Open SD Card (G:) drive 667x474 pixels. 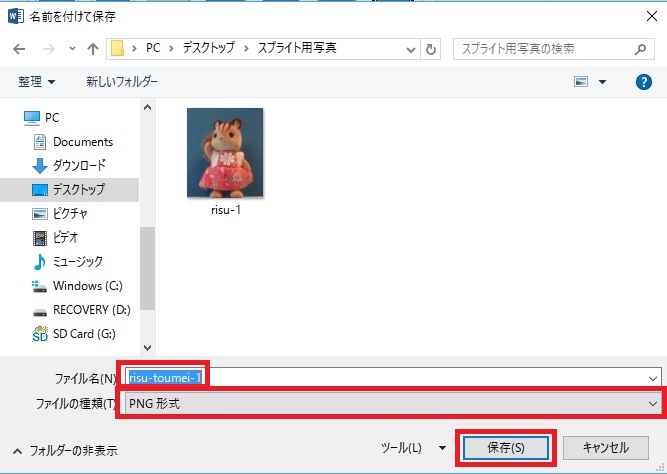pyautogui.click(x=84, y=334)
